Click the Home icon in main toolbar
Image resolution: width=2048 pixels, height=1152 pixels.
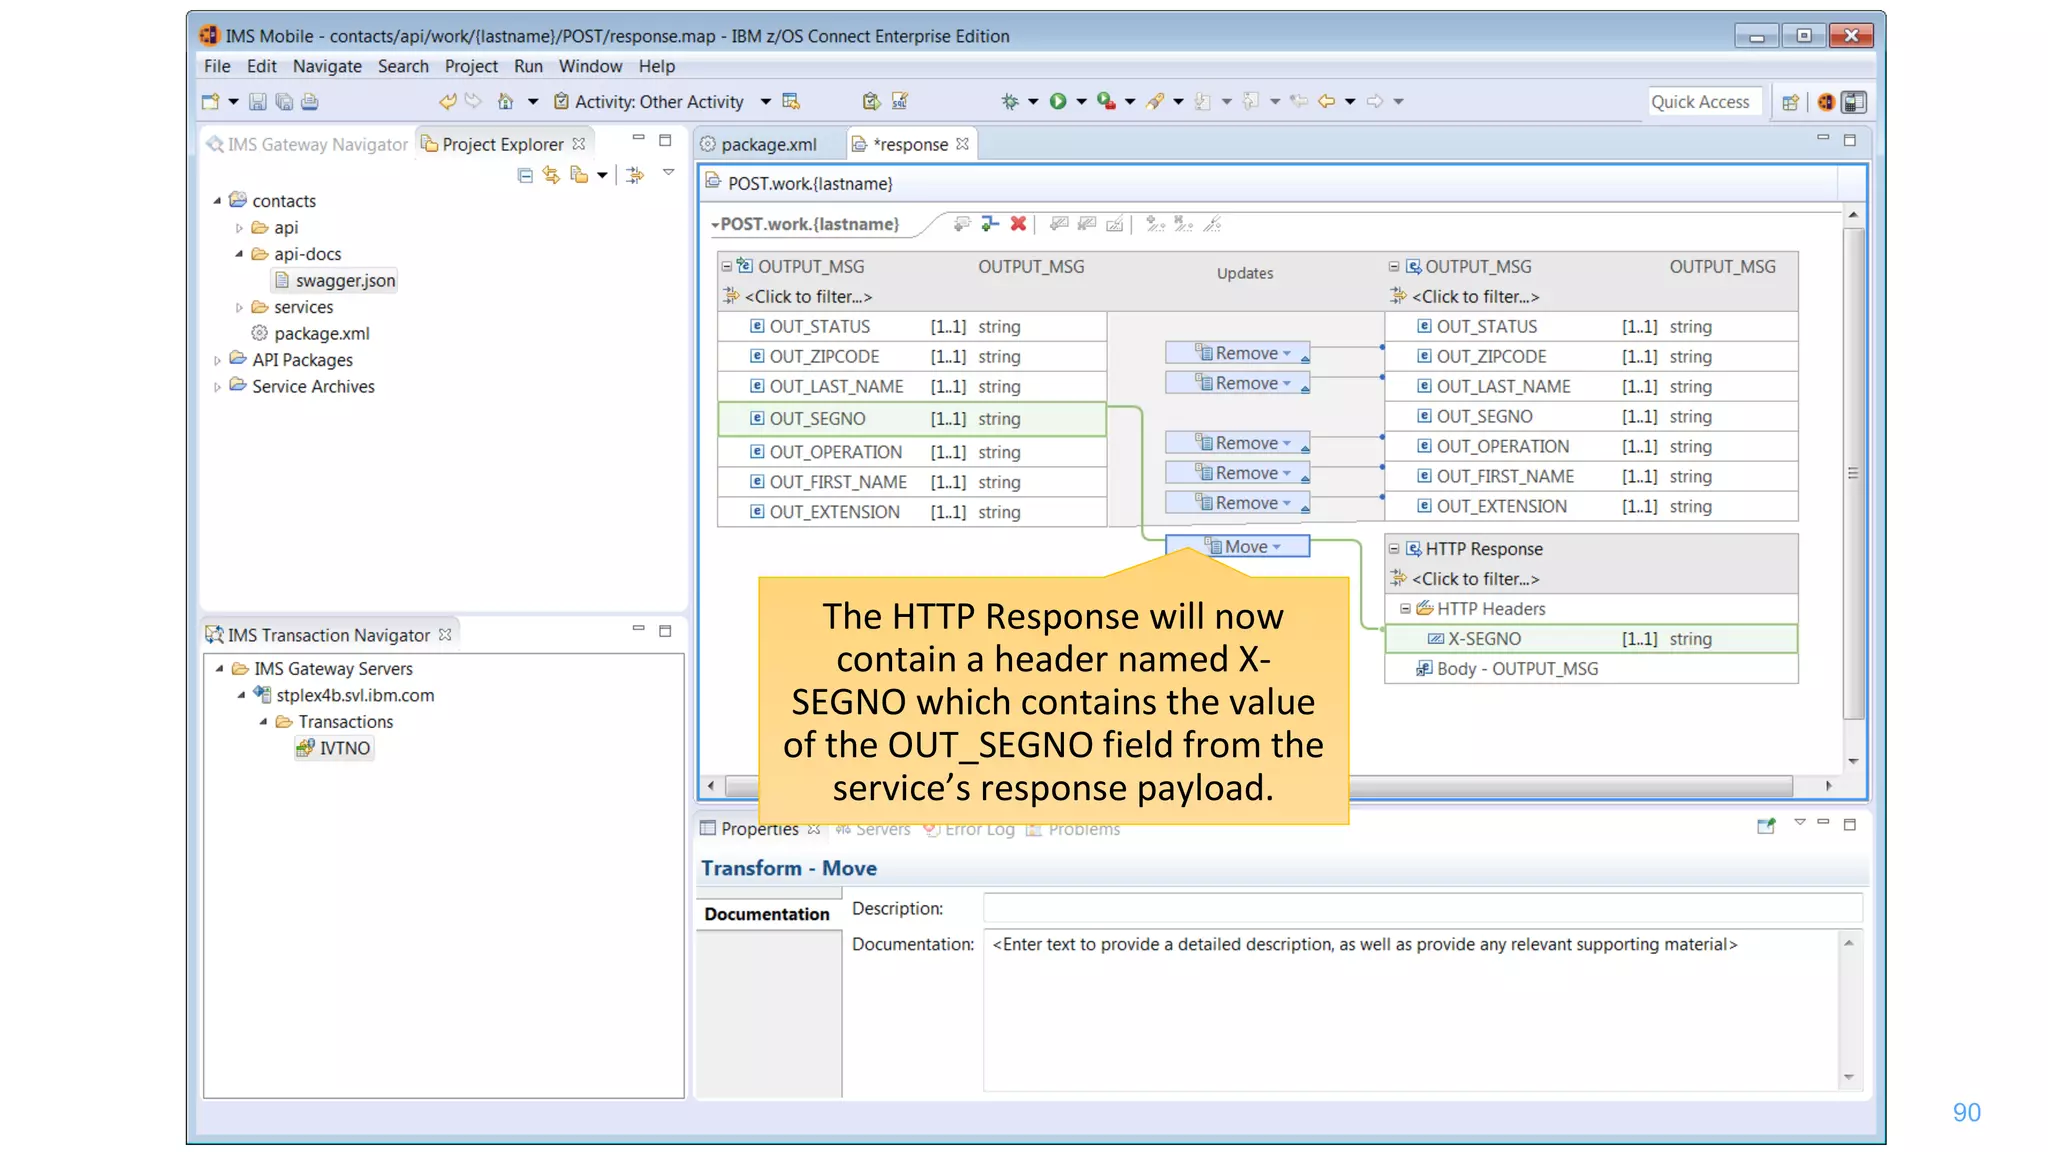coord(506,101)
